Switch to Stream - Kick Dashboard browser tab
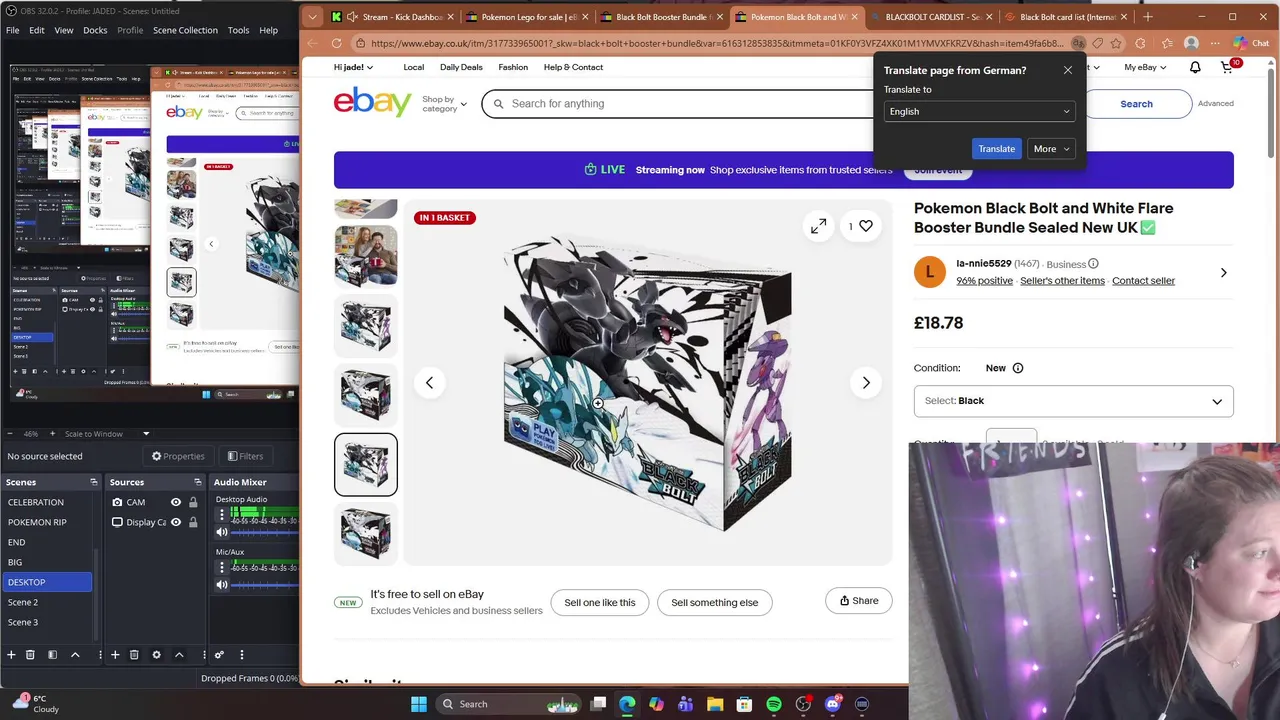The image size is (1280, 720). pos(392,17)
